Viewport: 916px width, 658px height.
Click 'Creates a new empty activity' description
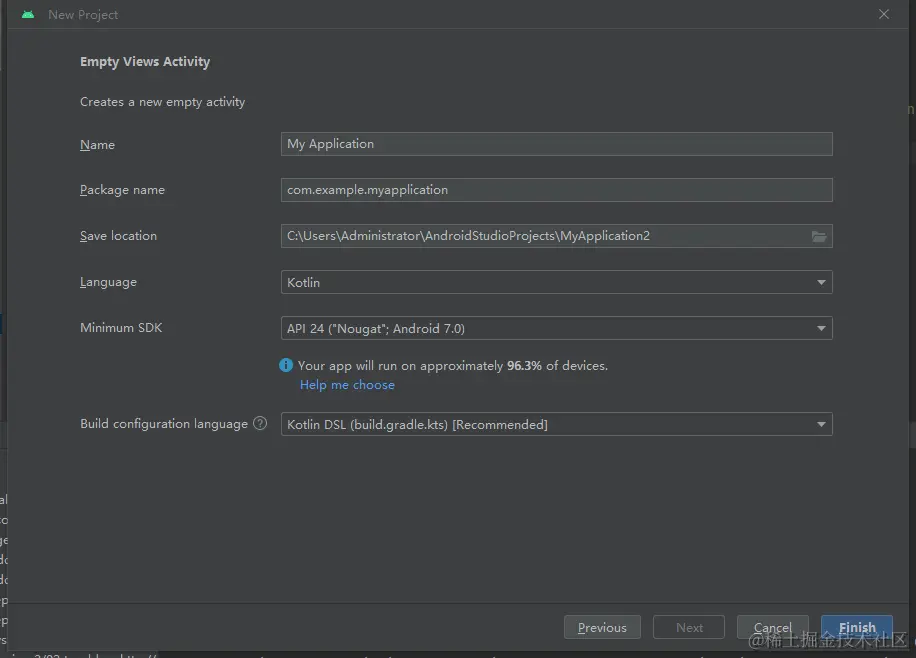point(162,102)
